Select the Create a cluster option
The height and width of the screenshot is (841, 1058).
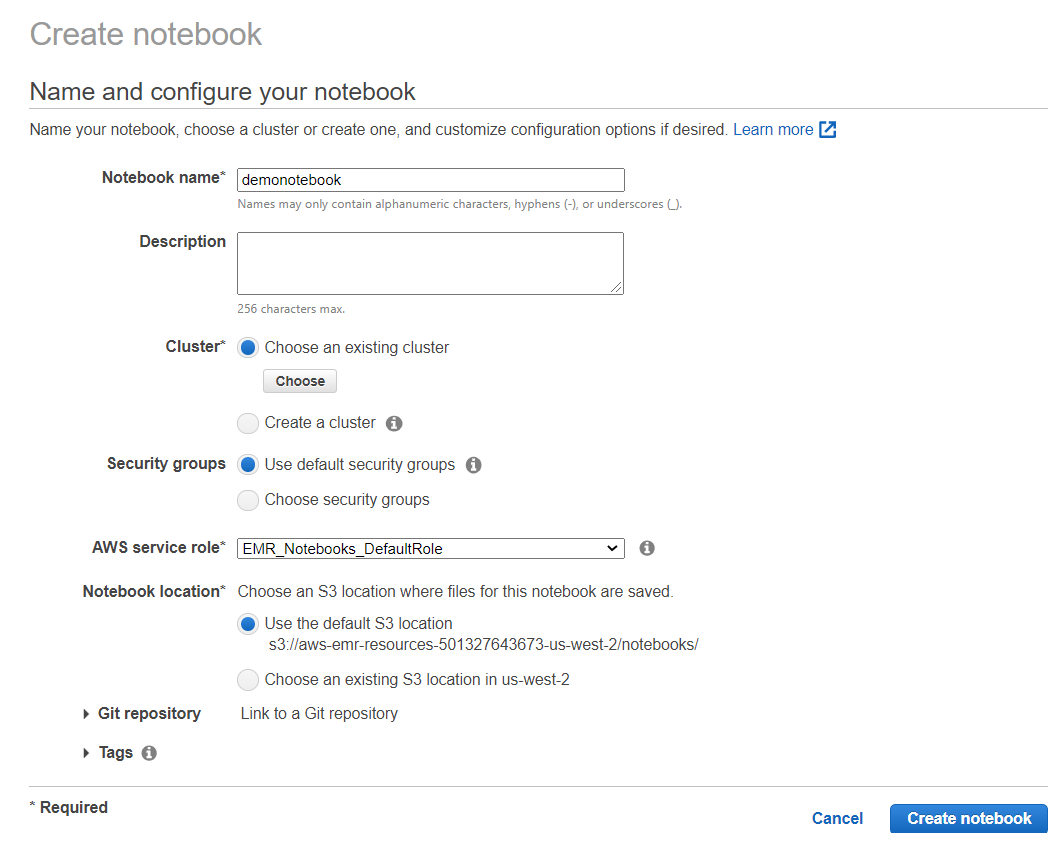tap(248, 423)
